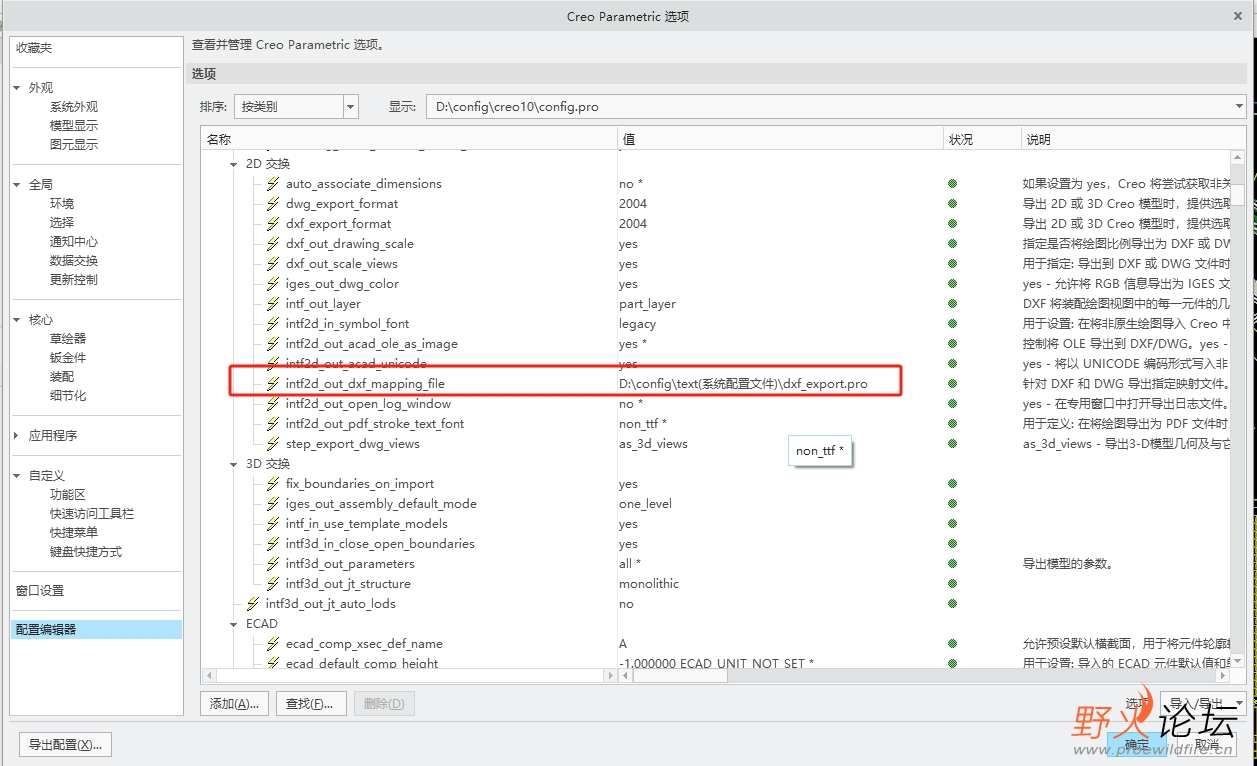Click lightning icon beside dxf_out_drawing_scale
Image resolution: width=1257 pixels, height=766 pixels.
[x=273, y=244]
